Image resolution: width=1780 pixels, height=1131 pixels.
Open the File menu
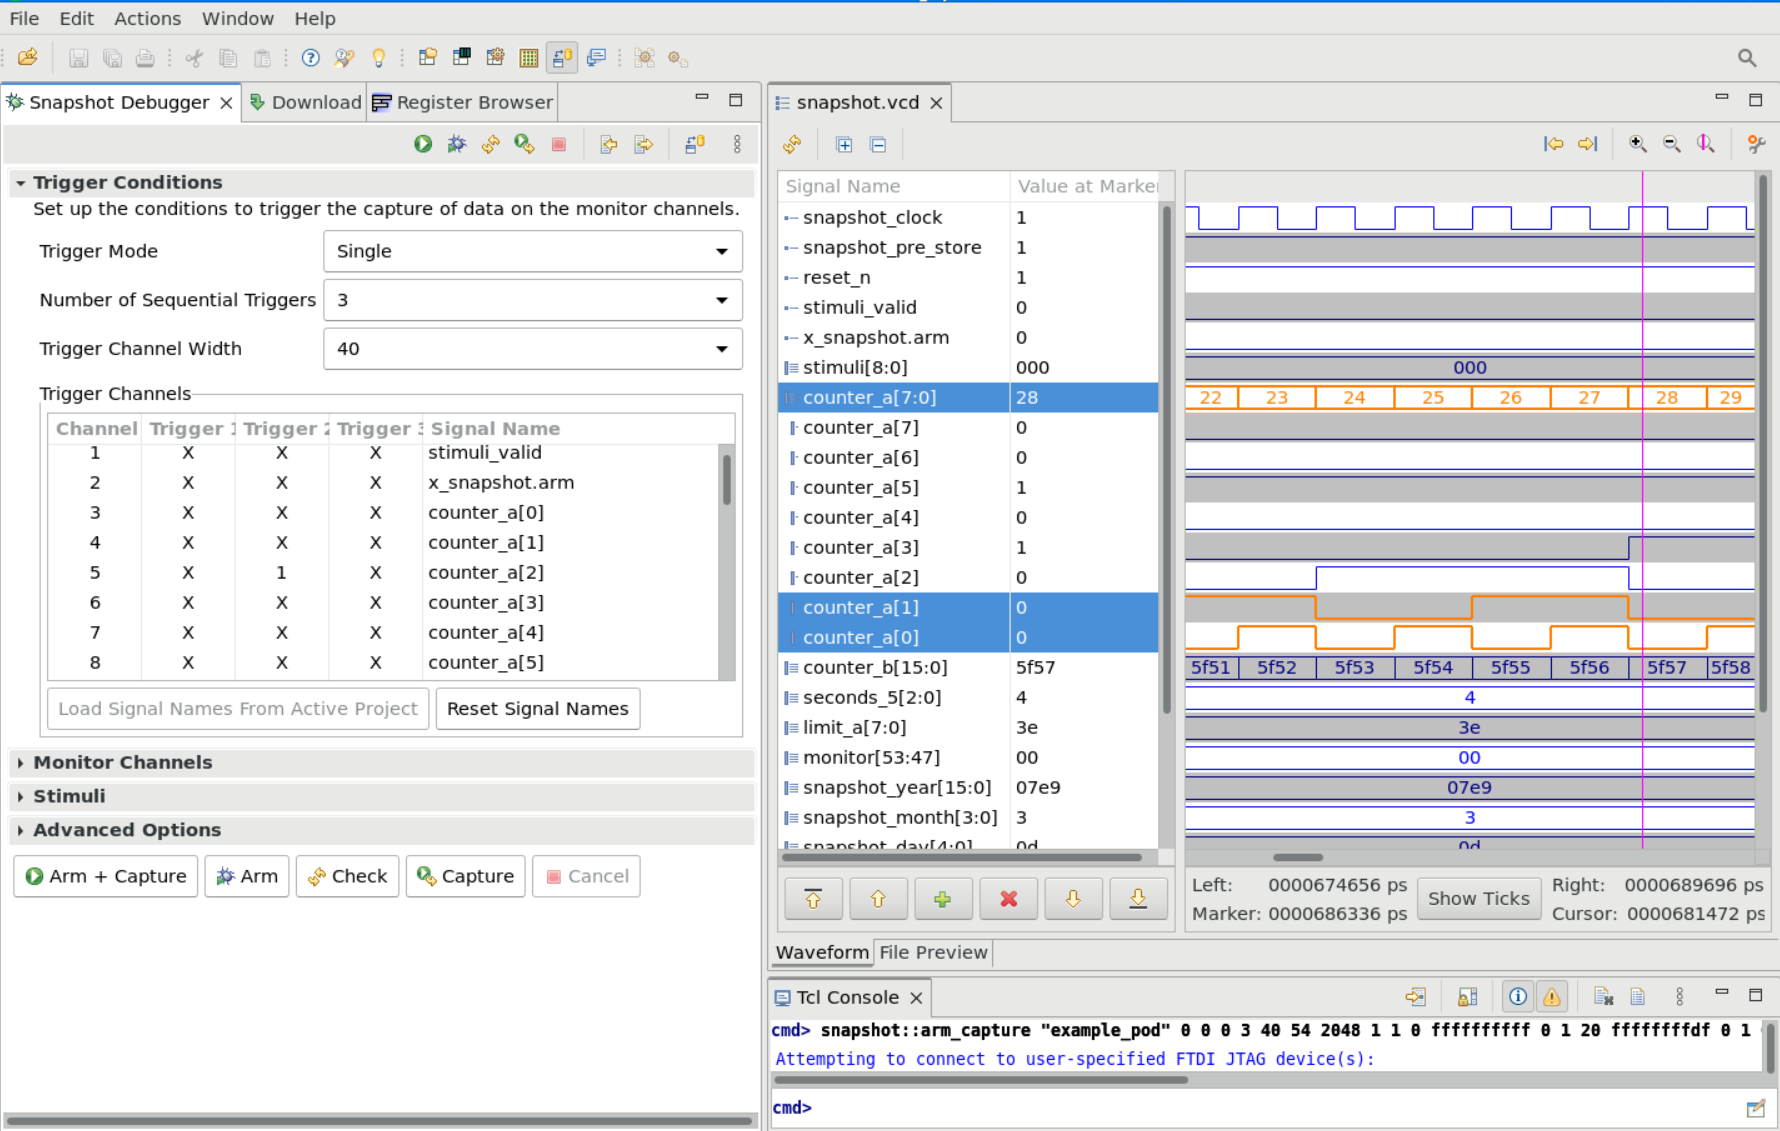(x=24, y=19)
